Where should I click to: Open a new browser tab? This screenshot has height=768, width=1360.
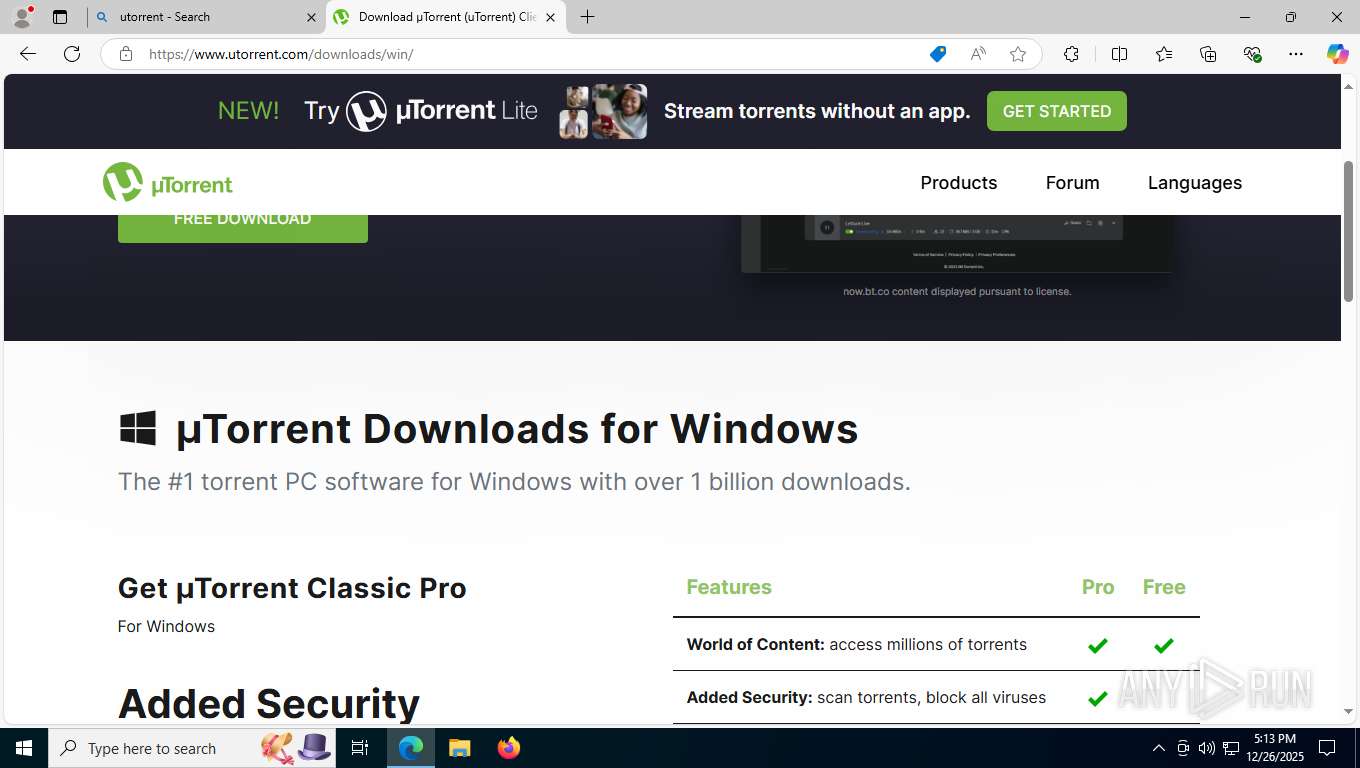coord(587,17)
